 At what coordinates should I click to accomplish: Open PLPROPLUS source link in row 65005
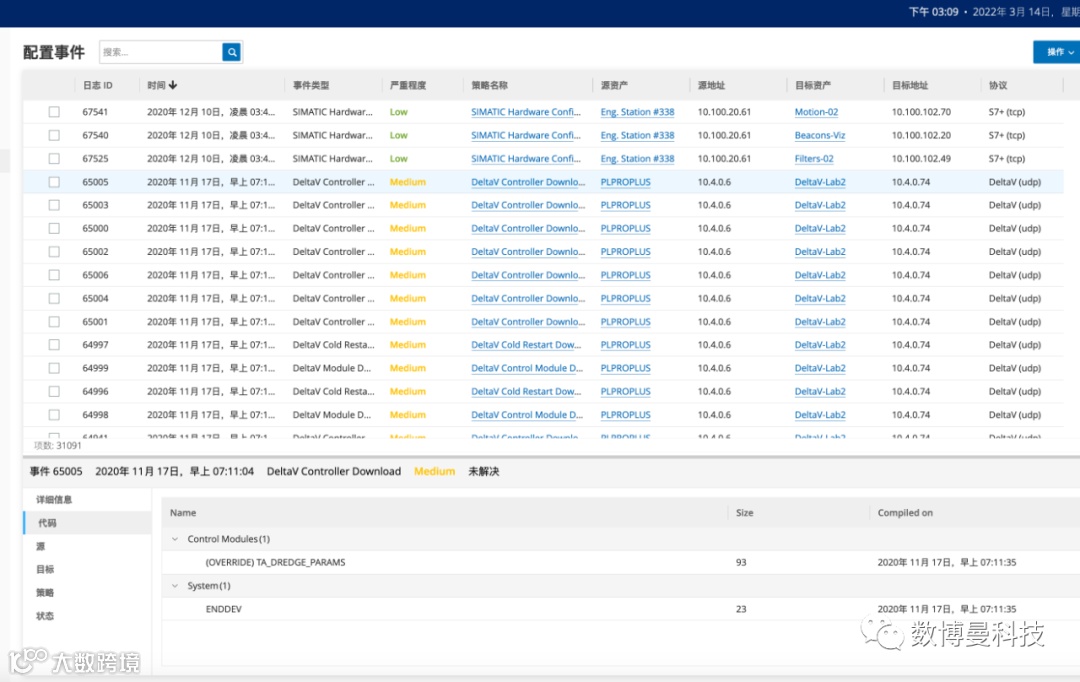tap(625, 182)
